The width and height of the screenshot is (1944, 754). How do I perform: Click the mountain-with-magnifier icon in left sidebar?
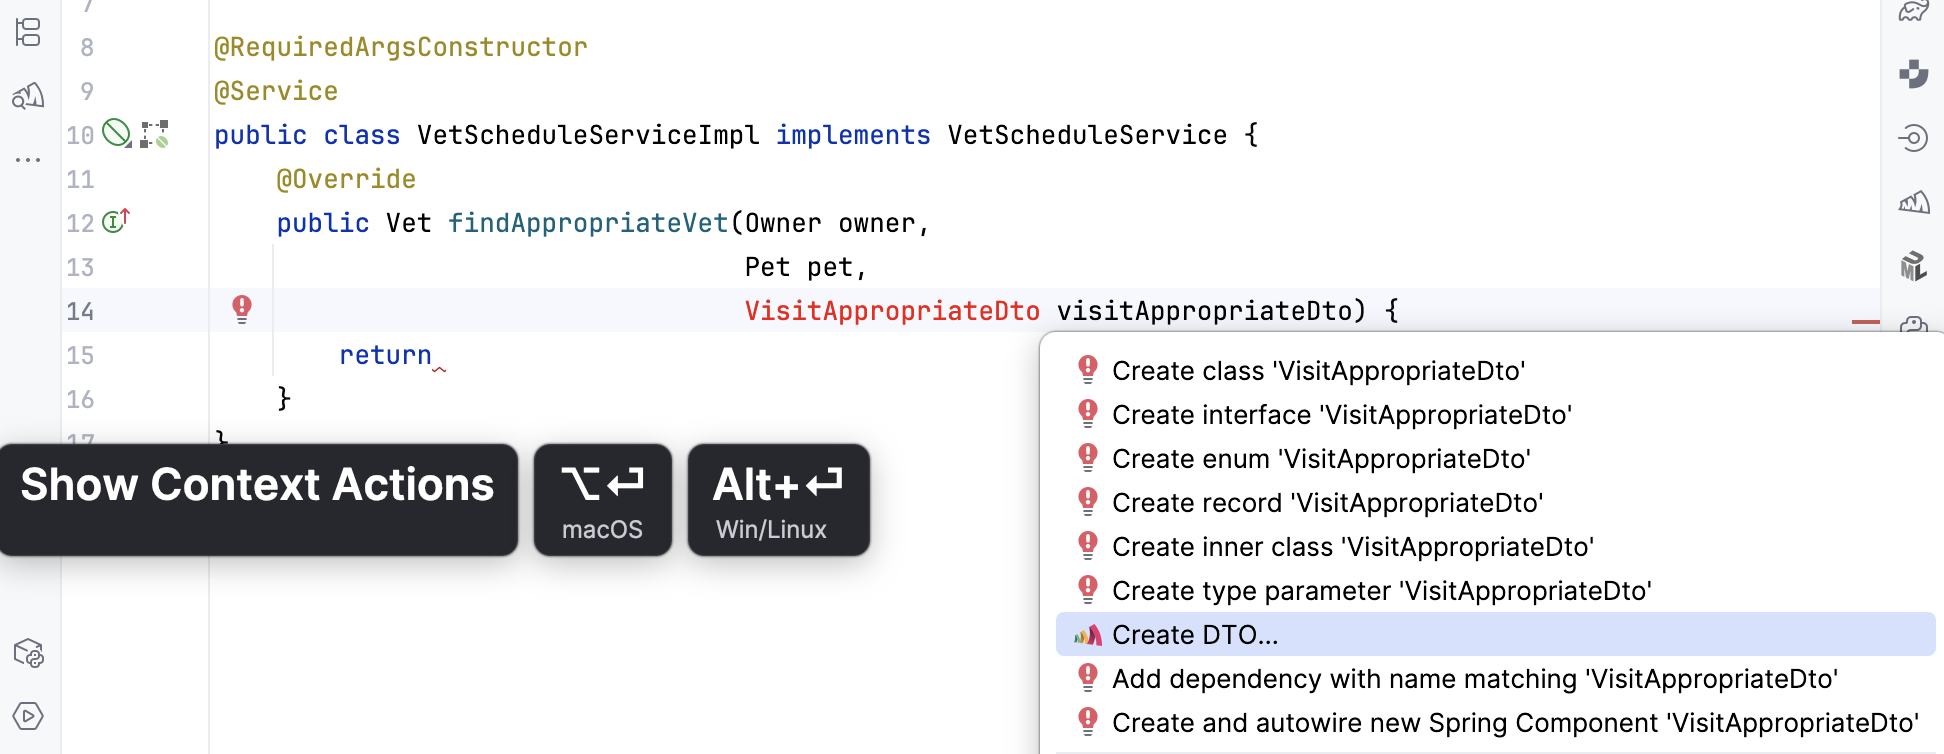[x=28, y=96]
